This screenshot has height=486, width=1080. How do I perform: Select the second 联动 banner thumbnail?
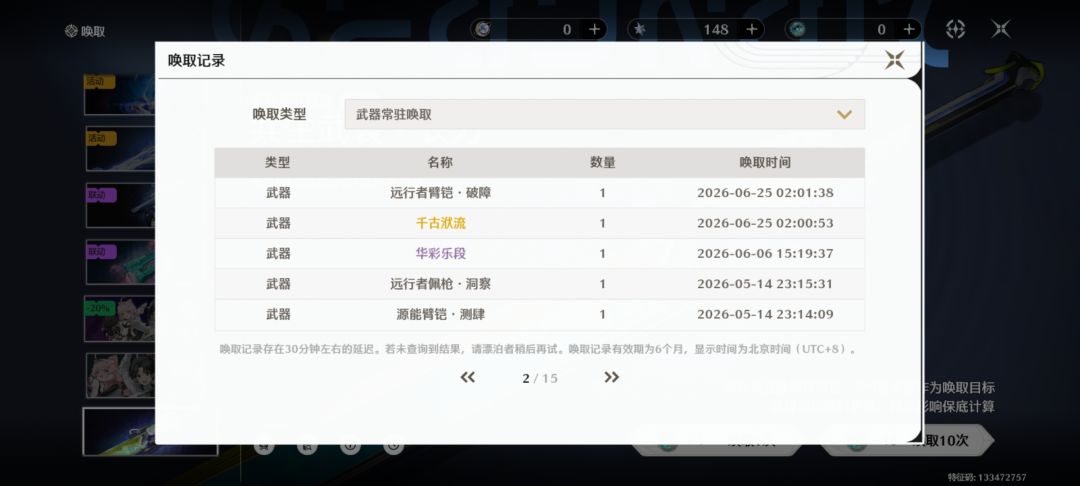[119, 262]
